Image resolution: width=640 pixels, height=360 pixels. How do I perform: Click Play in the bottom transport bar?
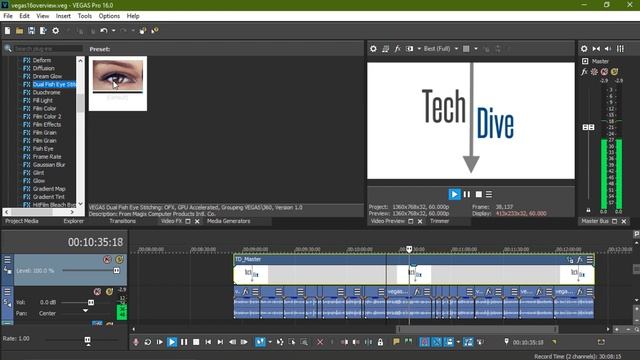click(172, 342)
